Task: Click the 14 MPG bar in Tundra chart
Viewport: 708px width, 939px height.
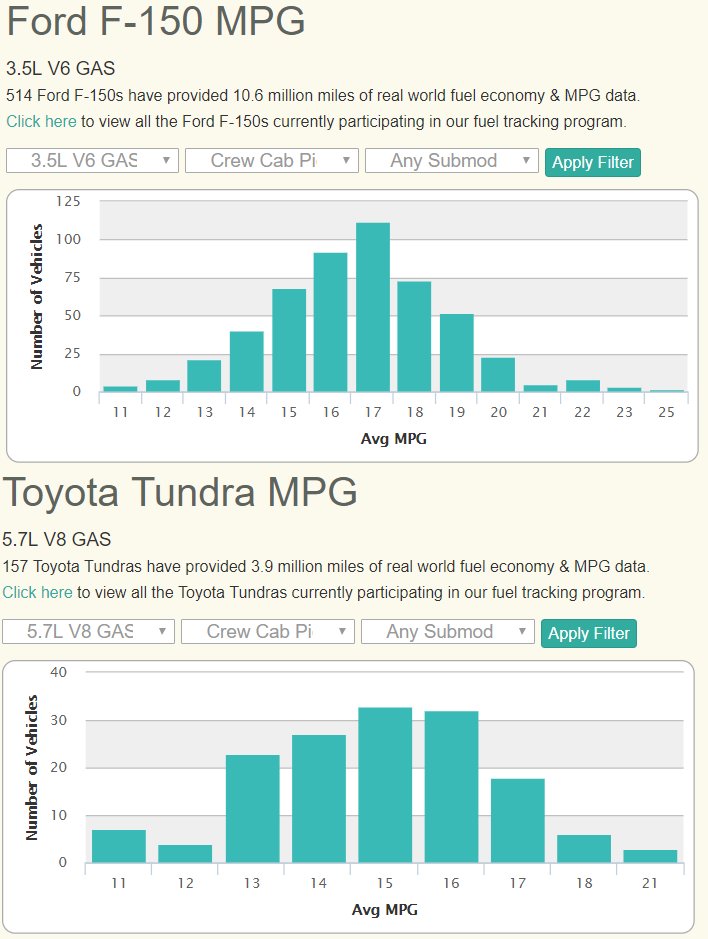Action: pos(319,799)
